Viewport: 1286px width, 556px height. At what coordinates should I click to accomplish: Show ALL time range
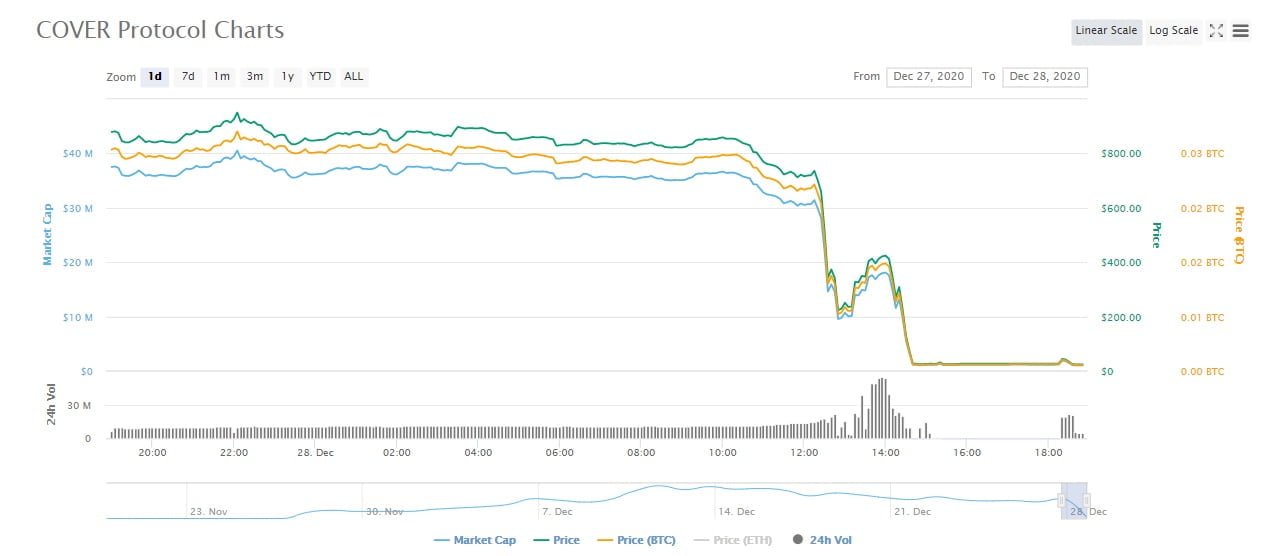[354, 77]
